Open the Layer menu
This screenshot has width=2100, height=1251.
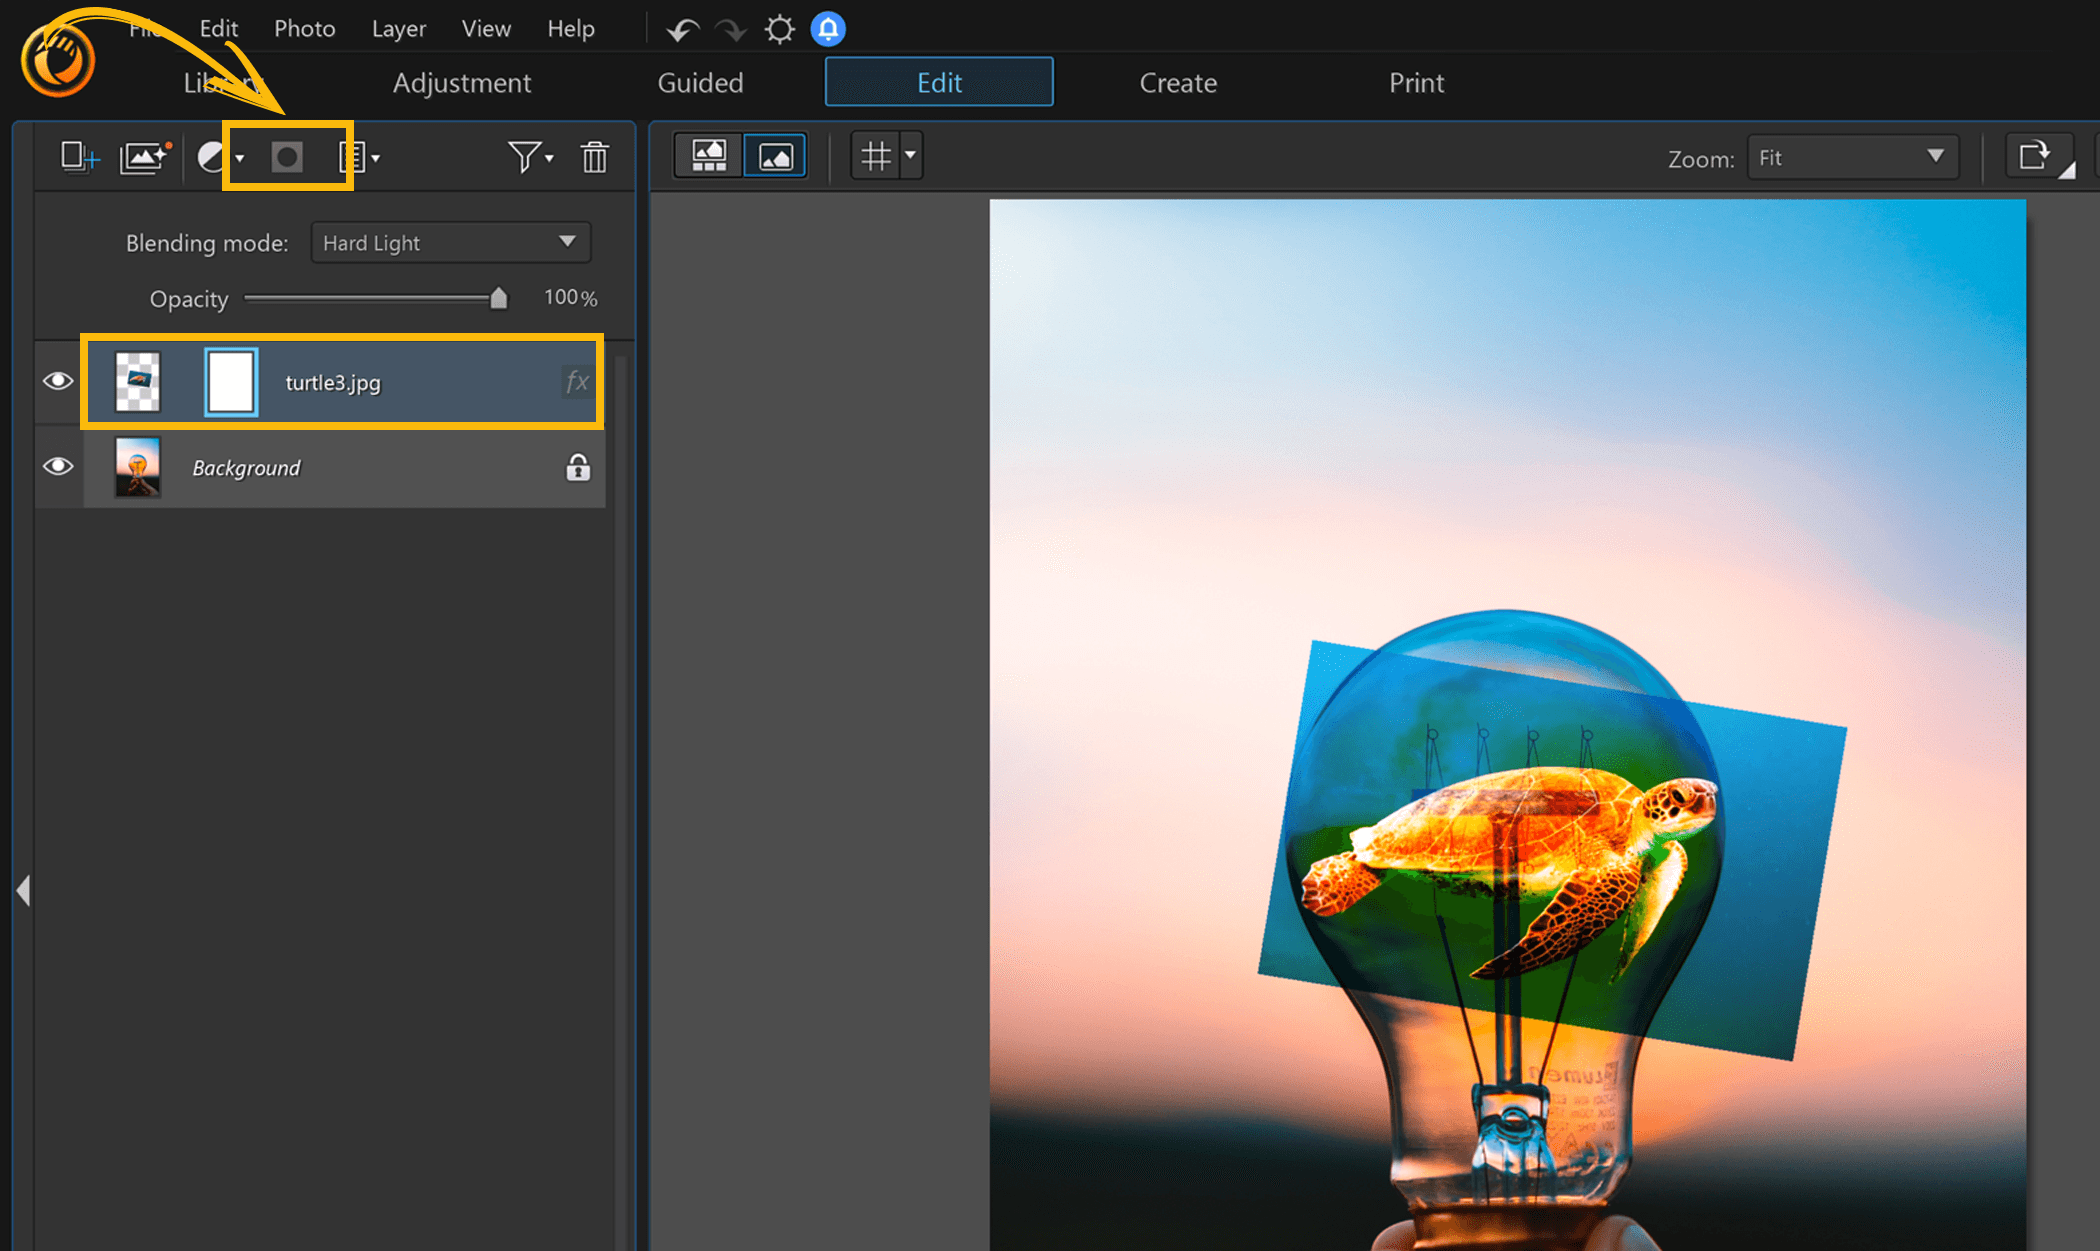click(398, 28)
